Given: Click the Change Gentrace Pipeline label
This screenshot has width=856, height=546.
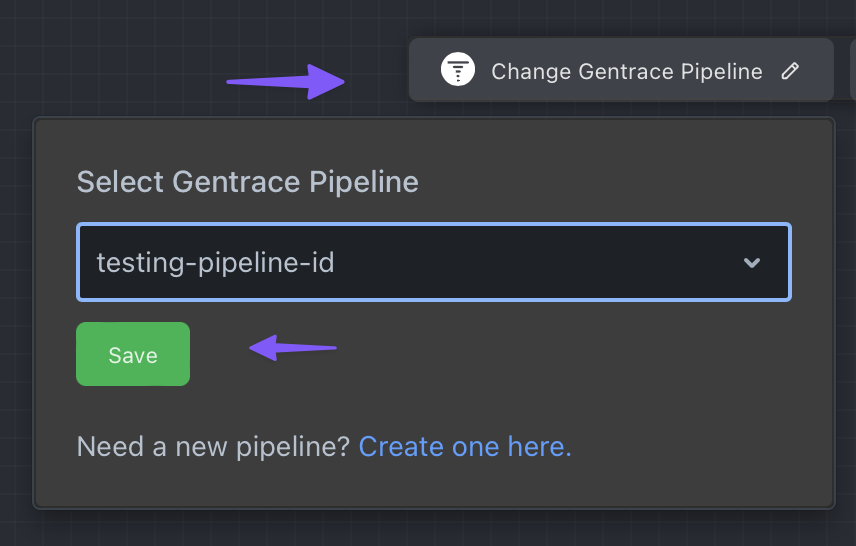Looking at the screenshot, I should (626, 72).
